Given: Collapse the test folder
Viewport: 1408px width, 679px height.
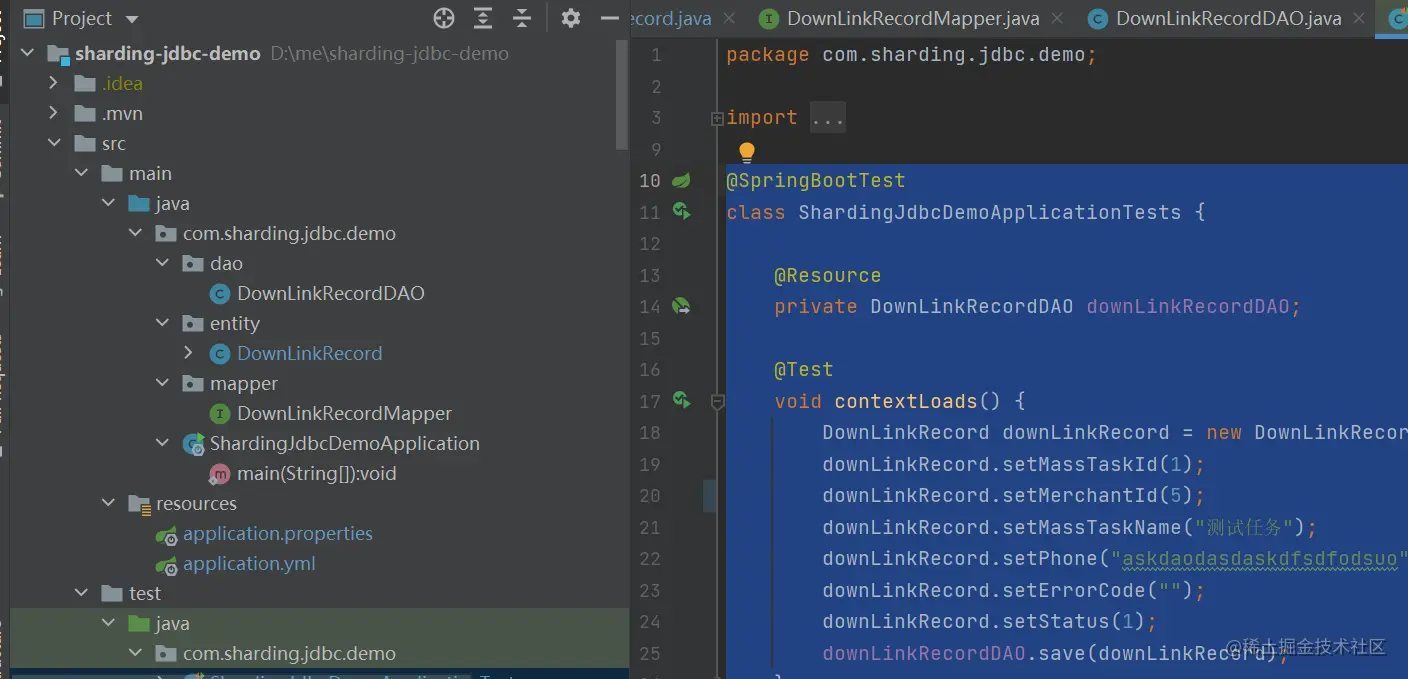Looking at the screenshot, I should [x=82, y=593].
